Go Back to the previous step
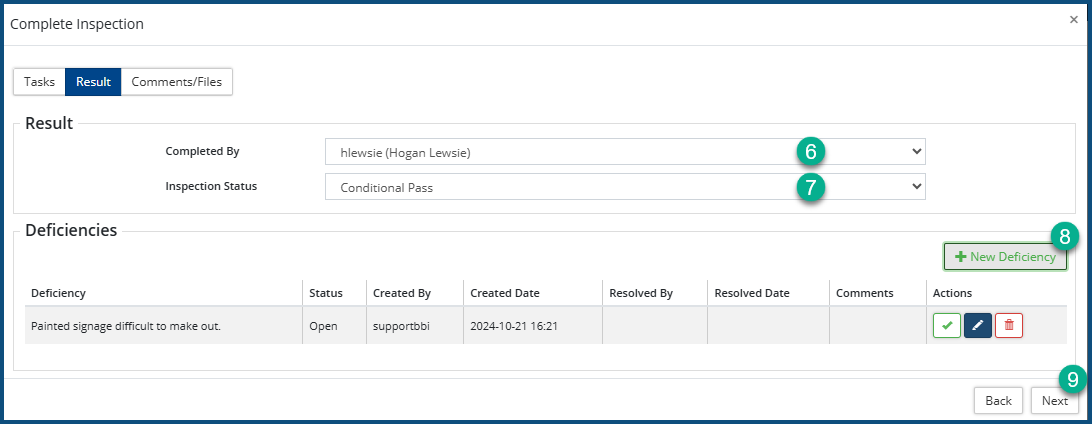 pyautogui.click(x=998, y=401)
